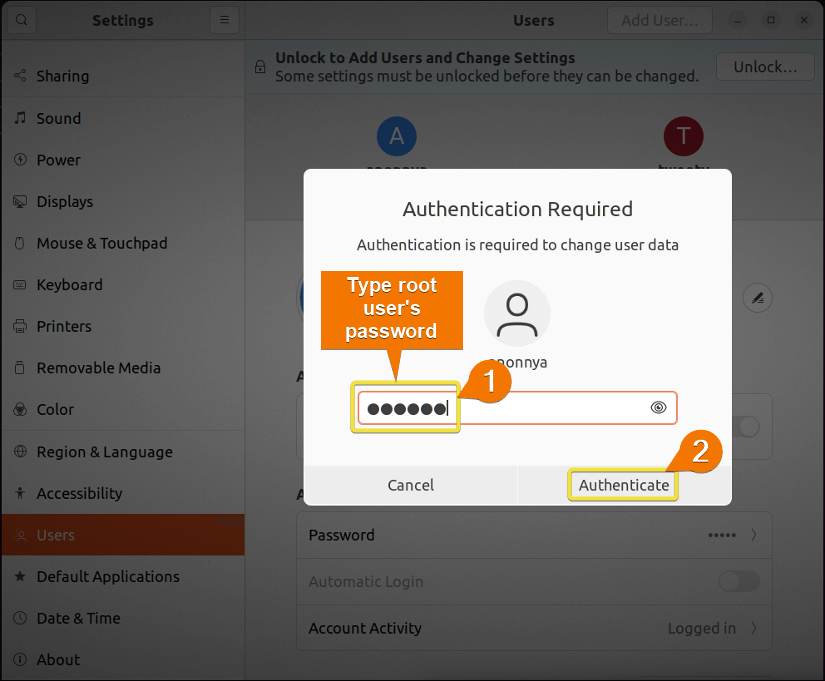Click the Accessibility person icon

click(x=20, y=493)
